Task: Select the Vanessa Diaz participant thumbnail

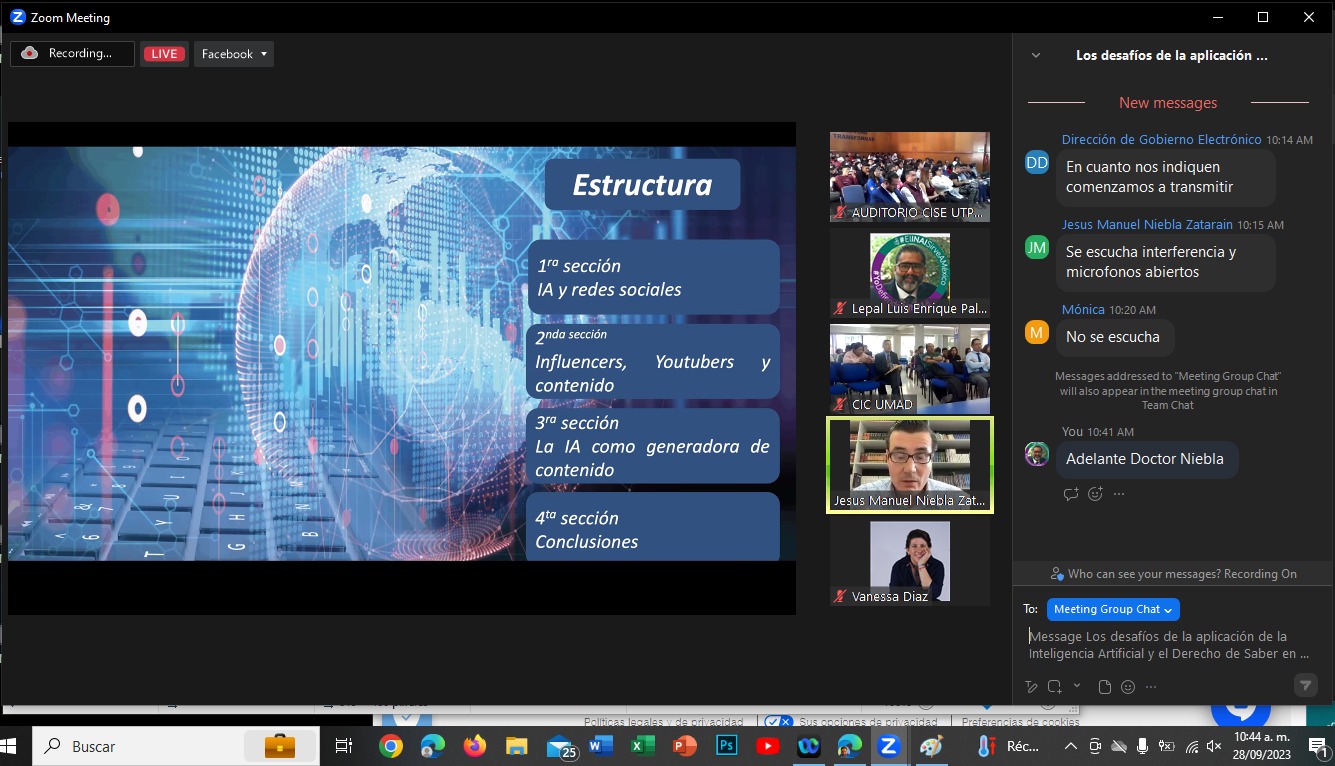Action: [x=909, y=562]
